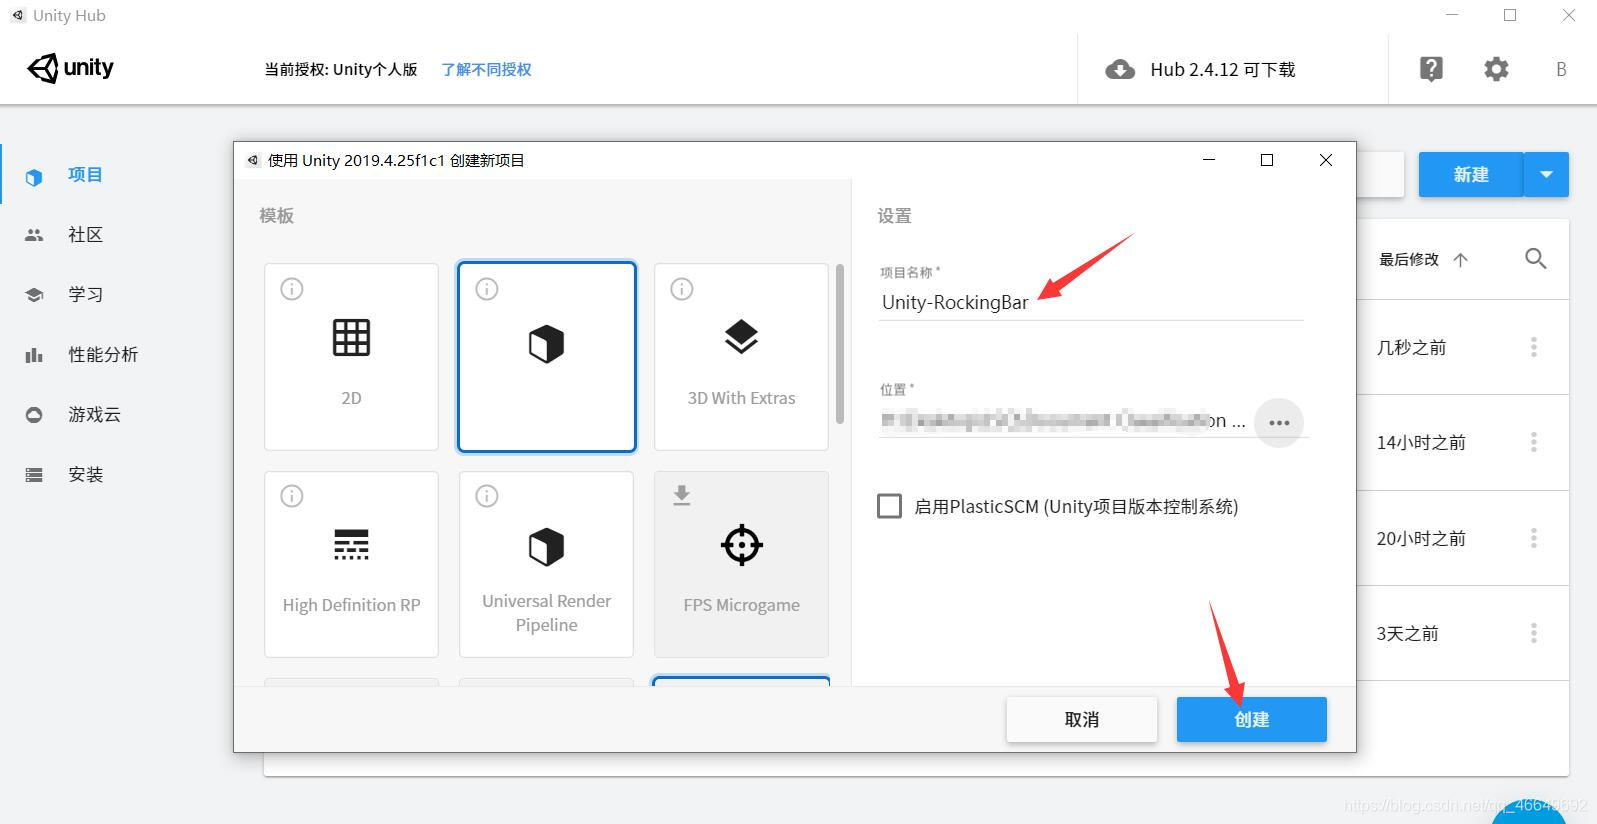Show info for the selected 3D template
Viewport: 1597px width, 824px height.
pos(487,289)
